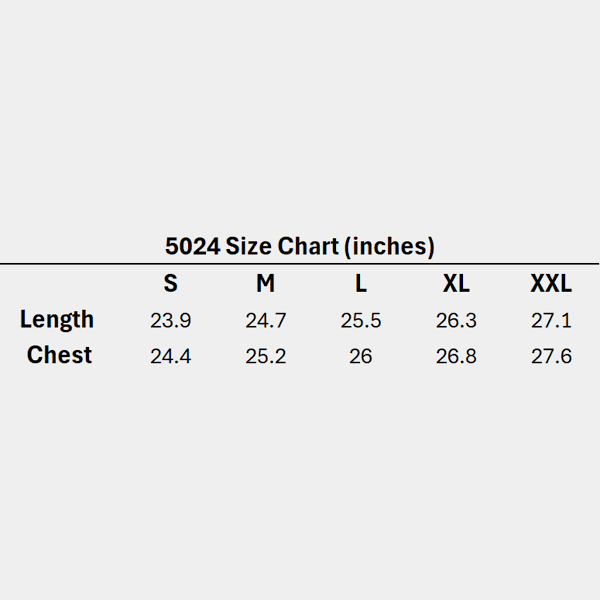Screen dimensions: 600x600
Task: Select the XXL size column header
Action: coord(551,284)
